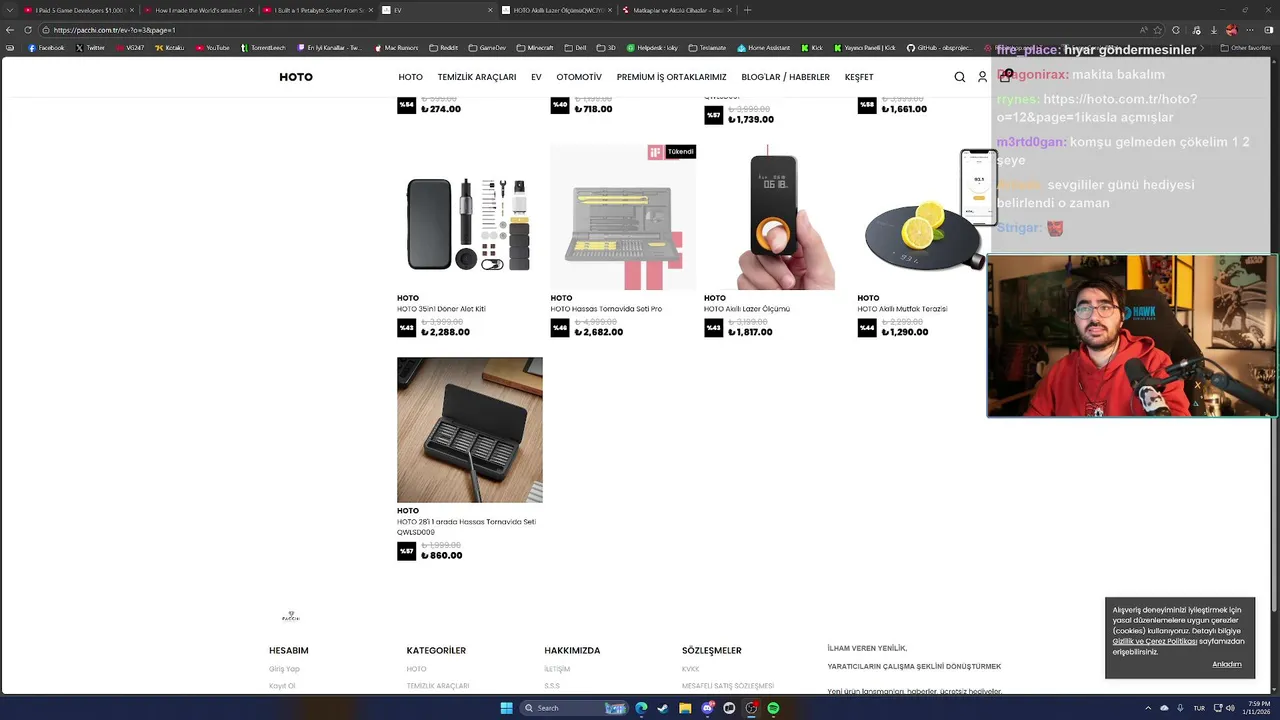Open the GameDev bookmarks folder
The height and width of the screenshot is (720, 1280).
pos(487,47)
